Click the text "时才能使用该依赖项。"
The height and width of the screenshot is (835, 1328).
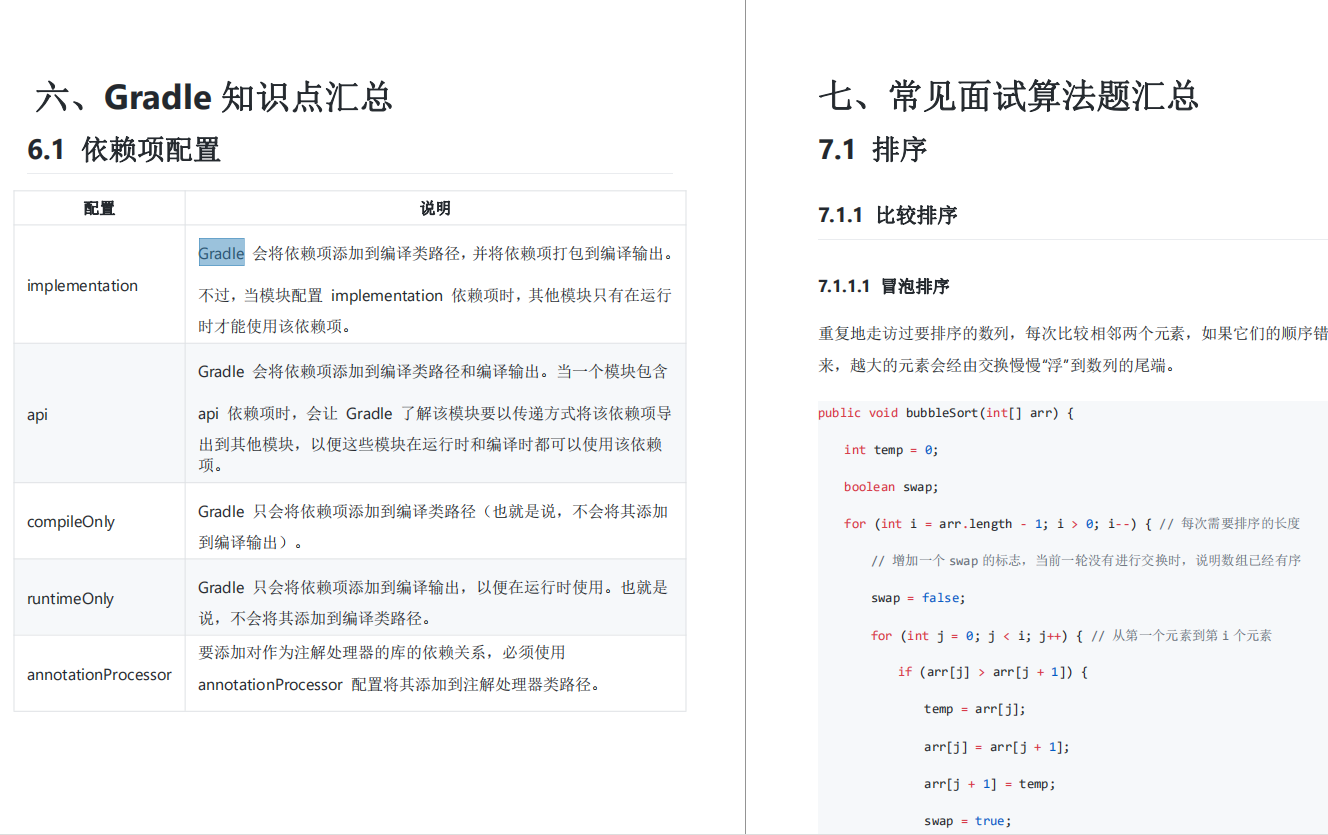(x=275, y=326)
